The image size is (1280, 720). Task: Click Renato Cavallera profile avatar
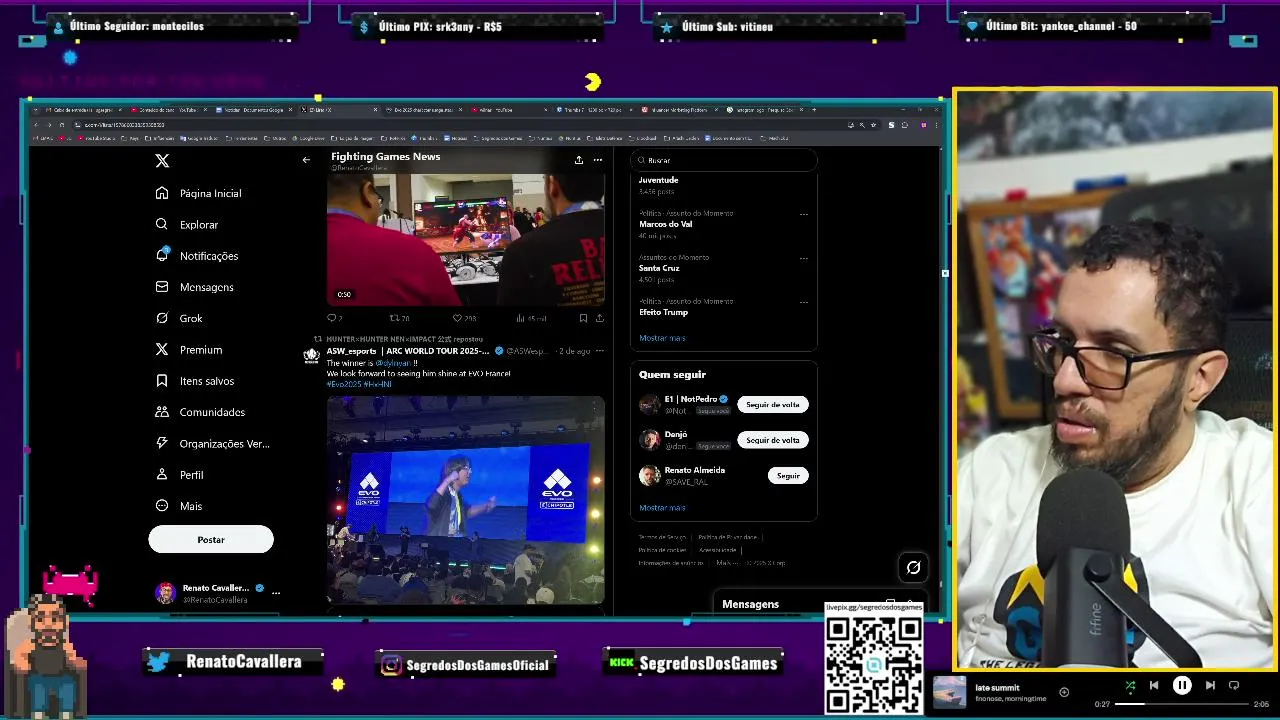165,593
